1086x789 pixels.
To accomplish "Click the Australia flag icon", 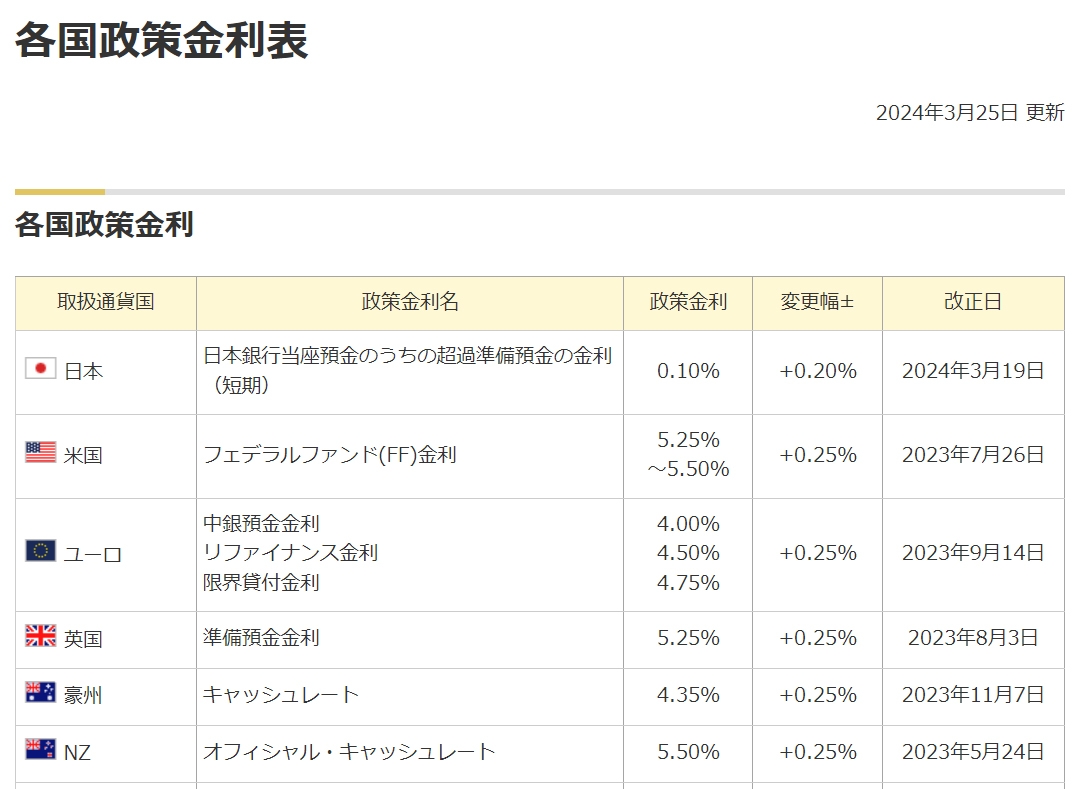I will coord(40,692).
